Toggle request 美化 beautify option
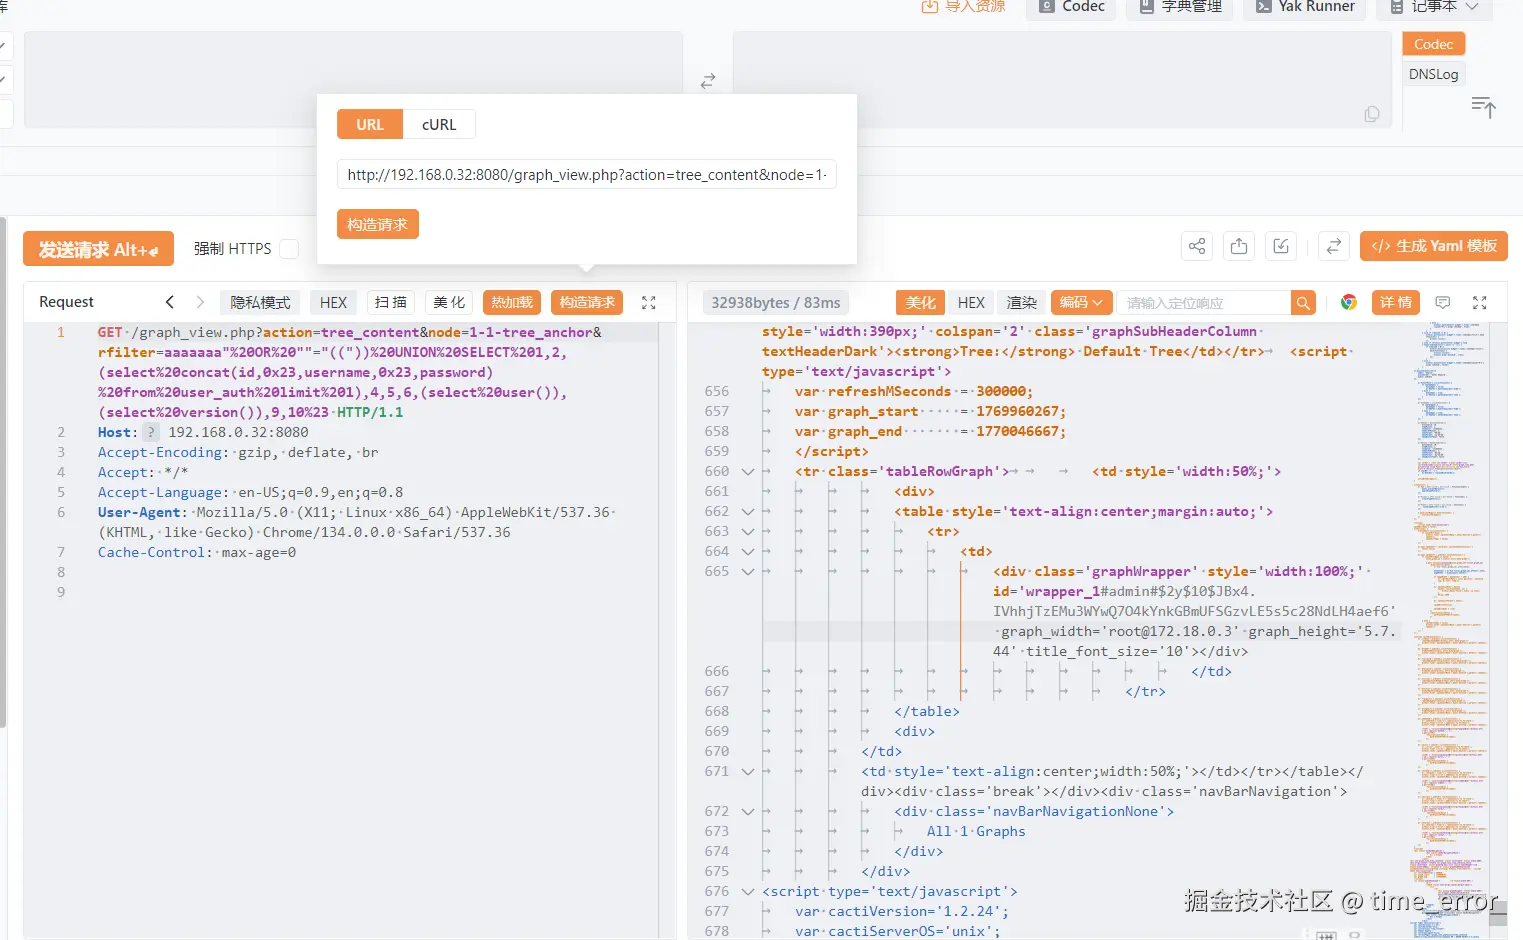Screen dimensions: 1523x940 pyautogui.click(x=449, y=302)
